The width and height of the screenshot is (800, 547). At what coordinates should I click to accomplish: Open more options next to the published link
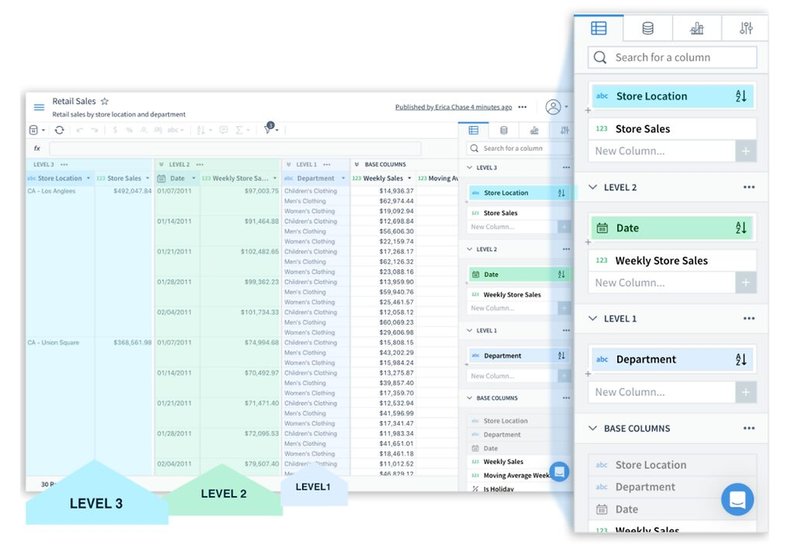522,107
